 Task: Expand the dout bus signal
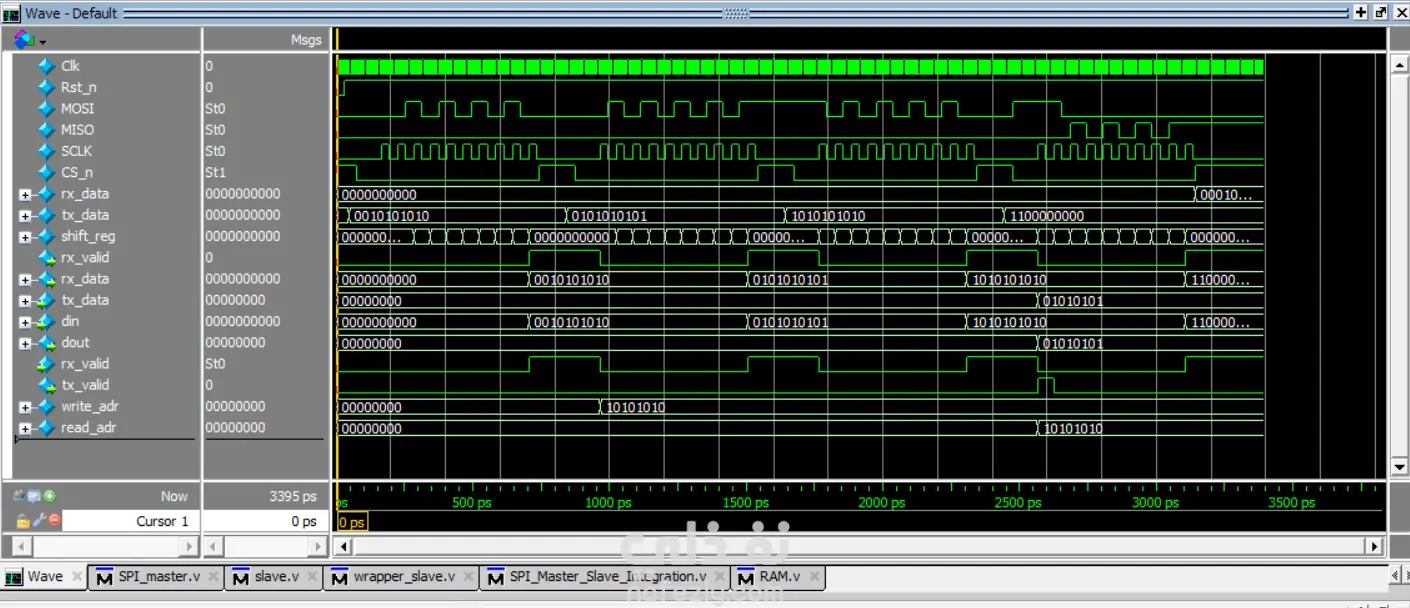pos(25,343)
